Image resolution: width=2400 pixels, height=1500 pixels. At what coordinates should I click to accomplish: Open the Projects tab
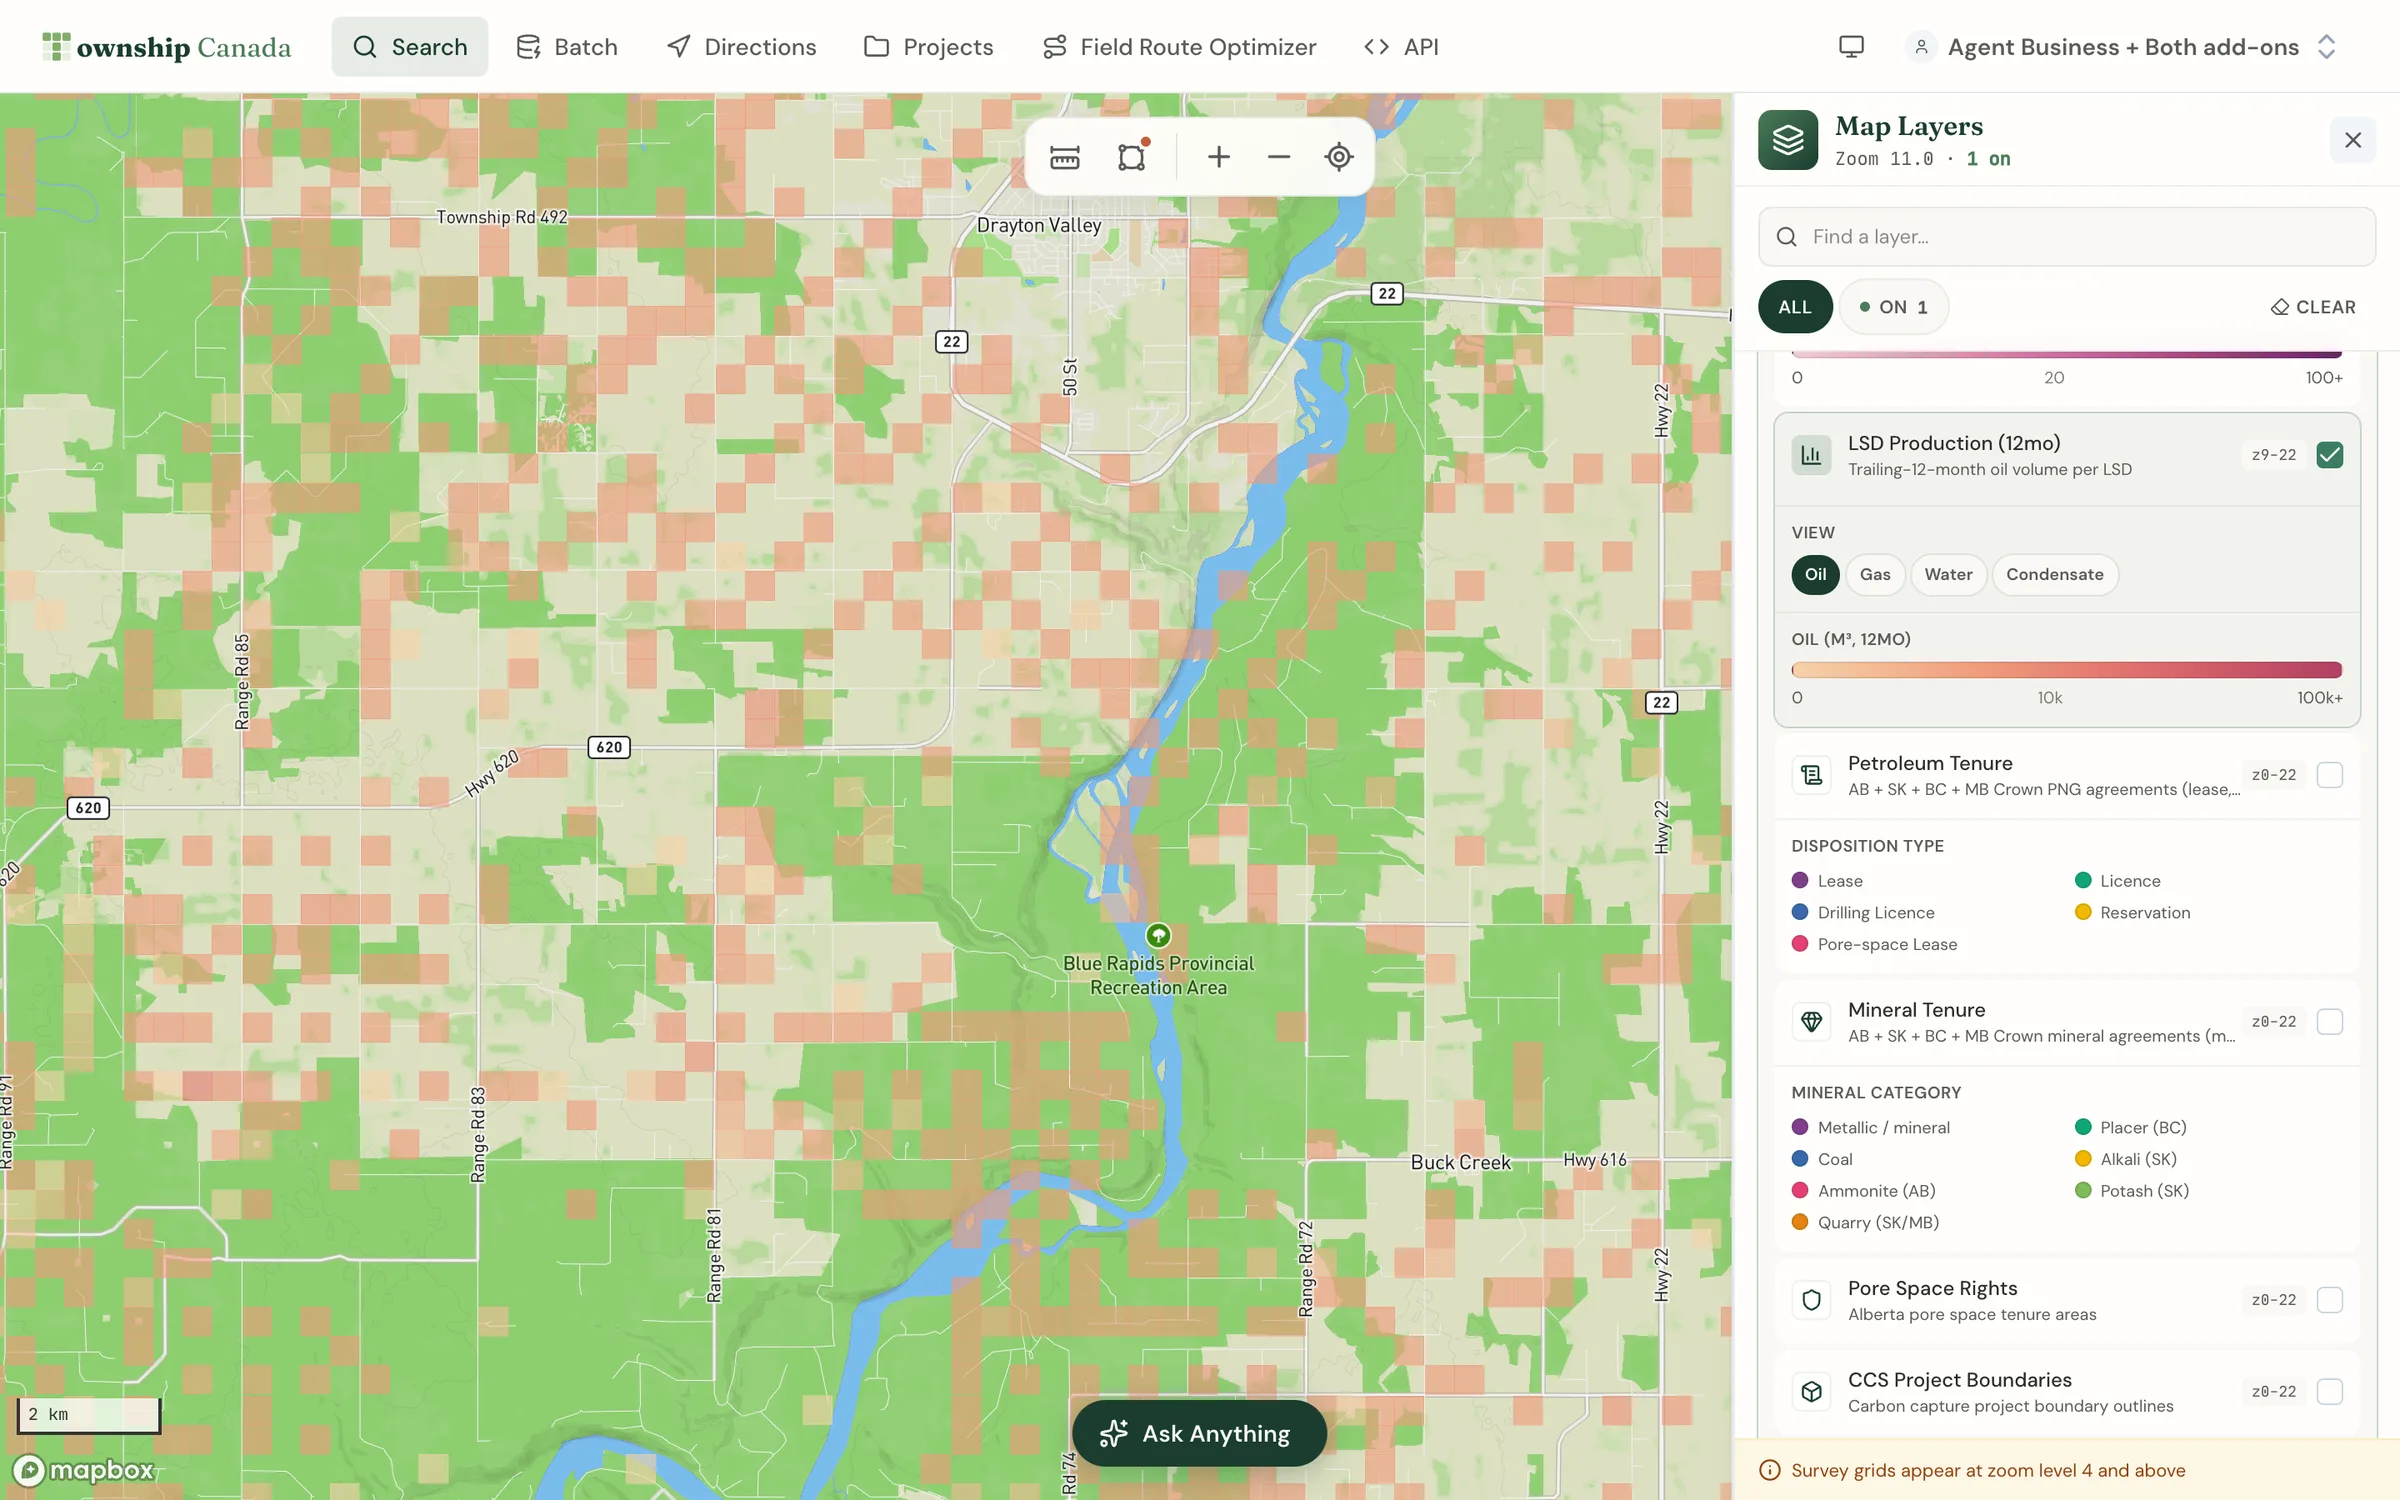(x=929, y=47)
